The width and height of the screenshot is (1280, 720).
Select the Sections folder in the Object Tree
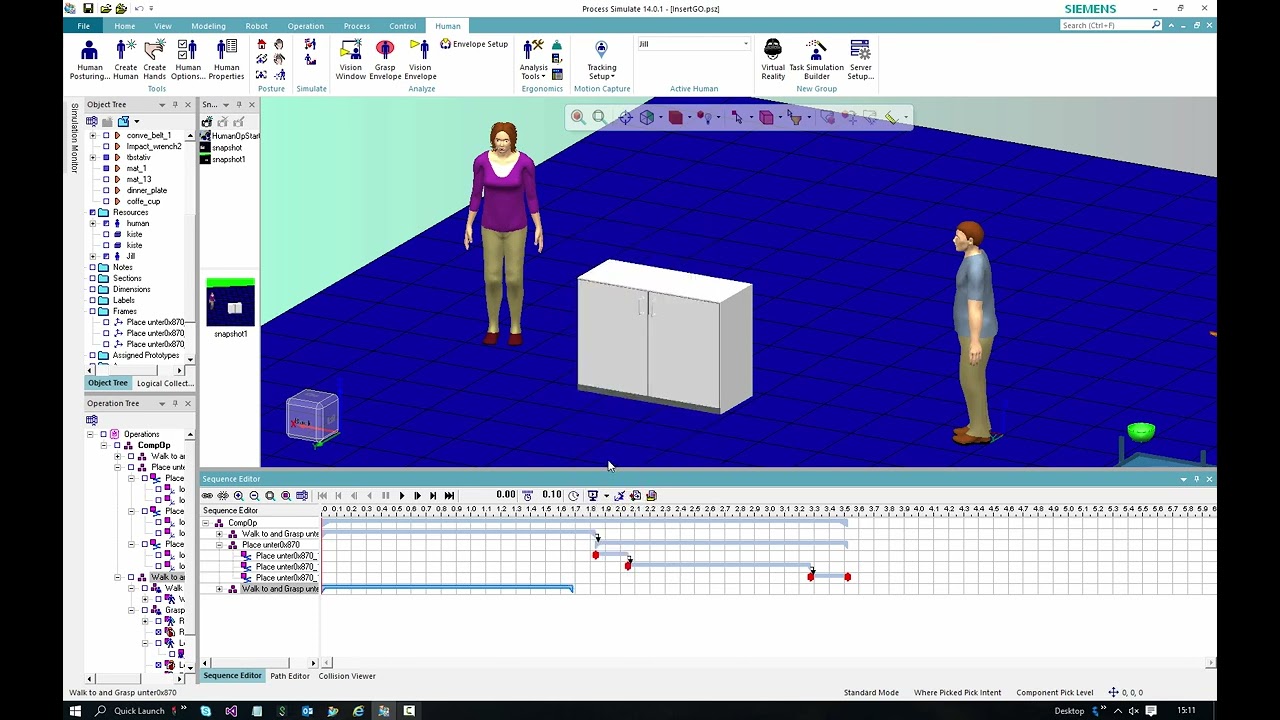(127, 278)
